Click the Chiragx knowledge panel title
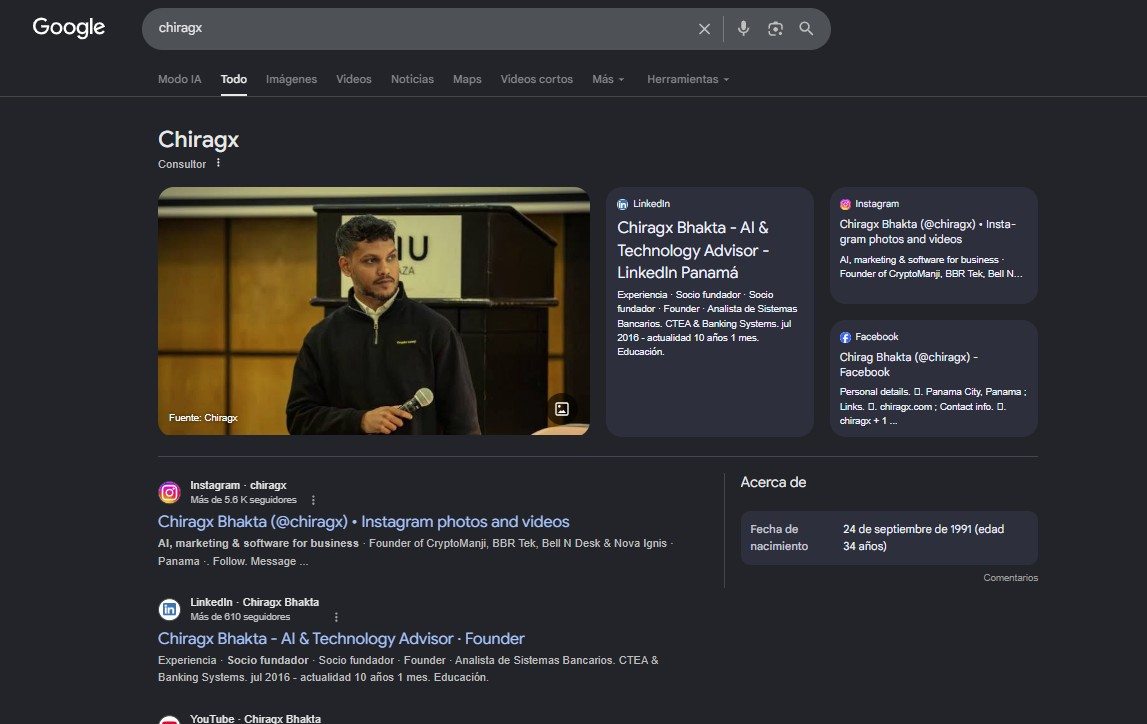 tap(198, 139)
